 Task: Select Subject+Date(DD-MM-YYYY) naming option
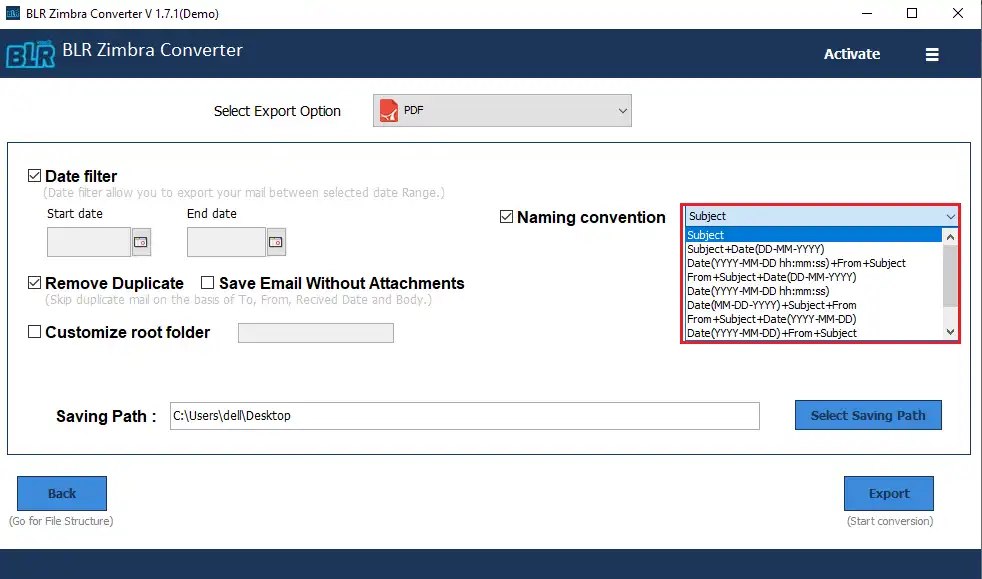[x=757, y=249]
